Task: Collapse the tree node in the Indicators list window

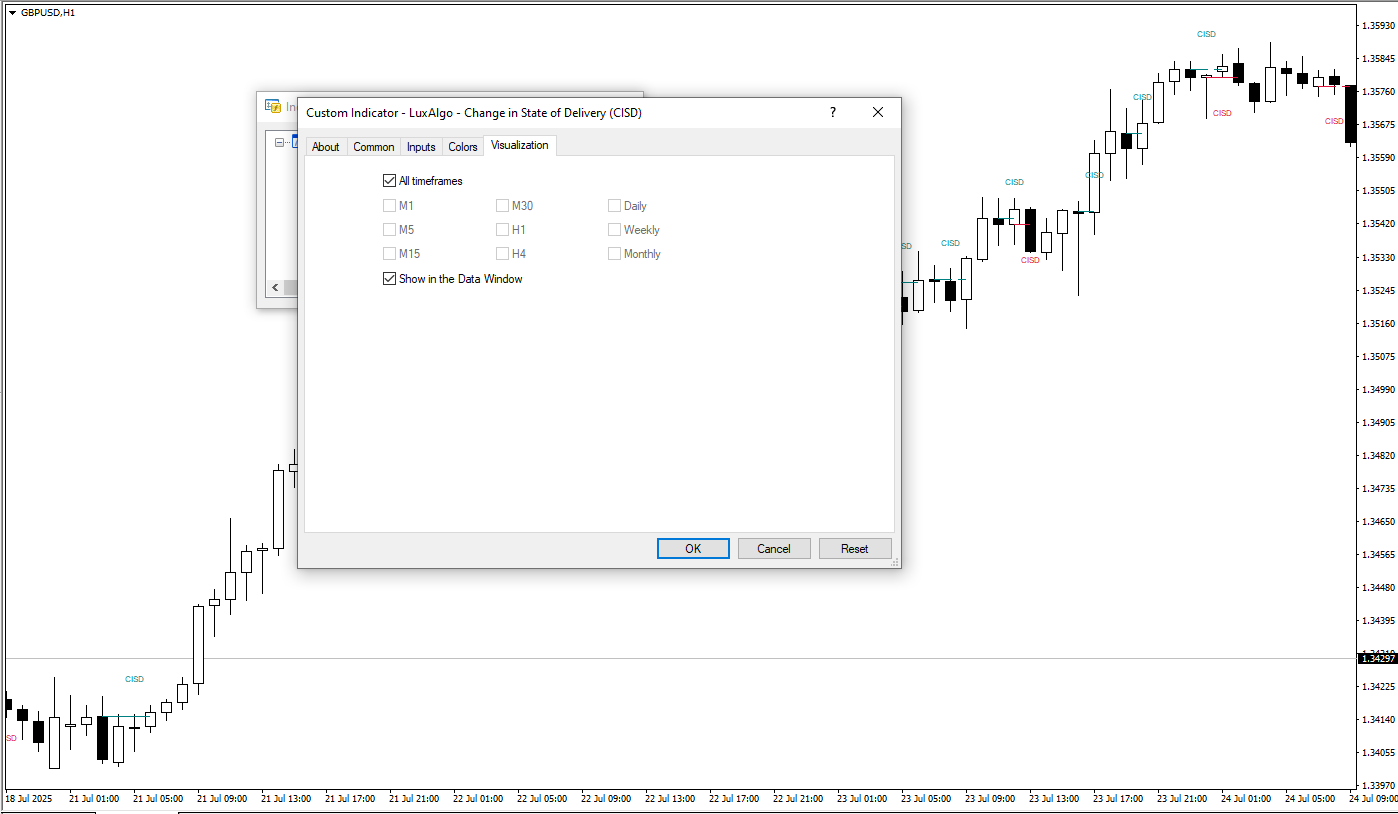Action: point(279,142)
